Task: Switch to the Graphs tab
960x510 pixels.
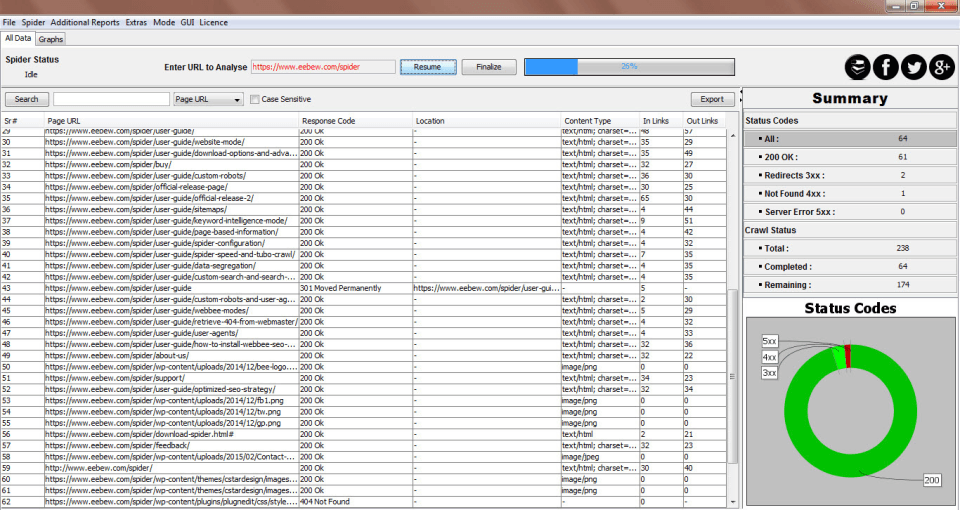Action: pos(51,39)
